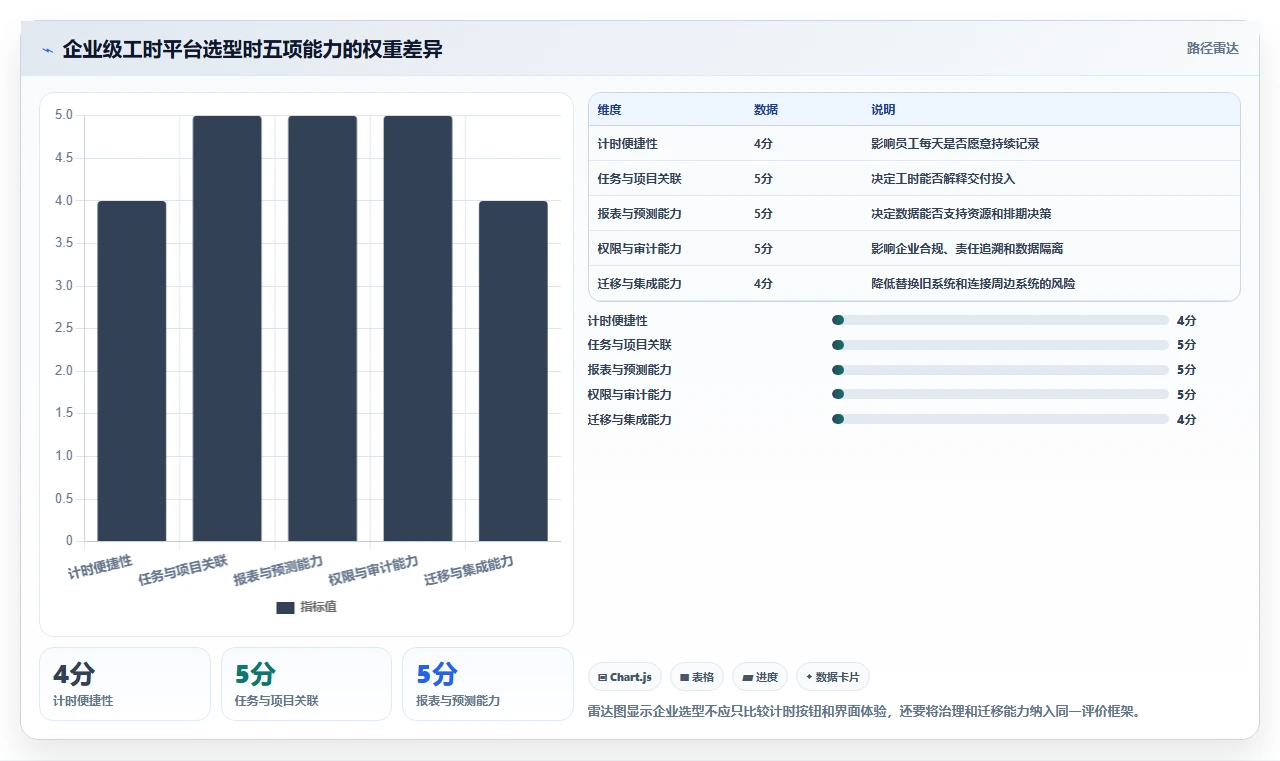Click the 路径雷达 label in header
The height and width of the screenshot is (761, 1280).
click(x=1212, y=48)
